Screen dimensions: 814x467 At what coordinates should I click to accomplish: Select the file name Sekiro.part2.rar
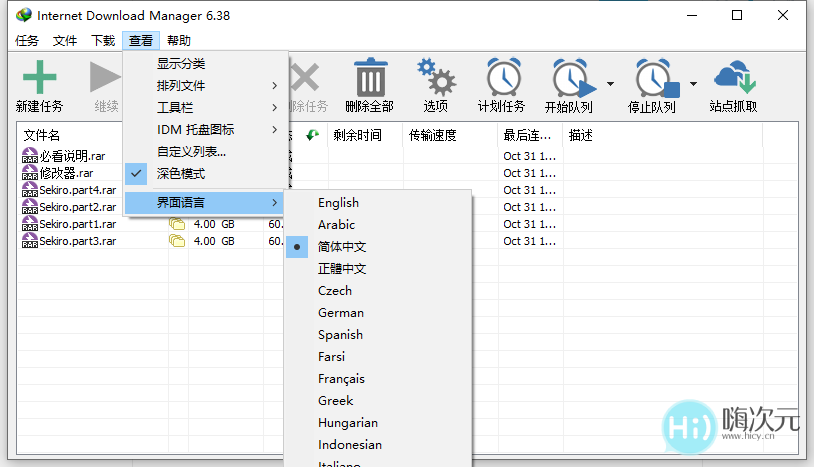coord(78,207)
